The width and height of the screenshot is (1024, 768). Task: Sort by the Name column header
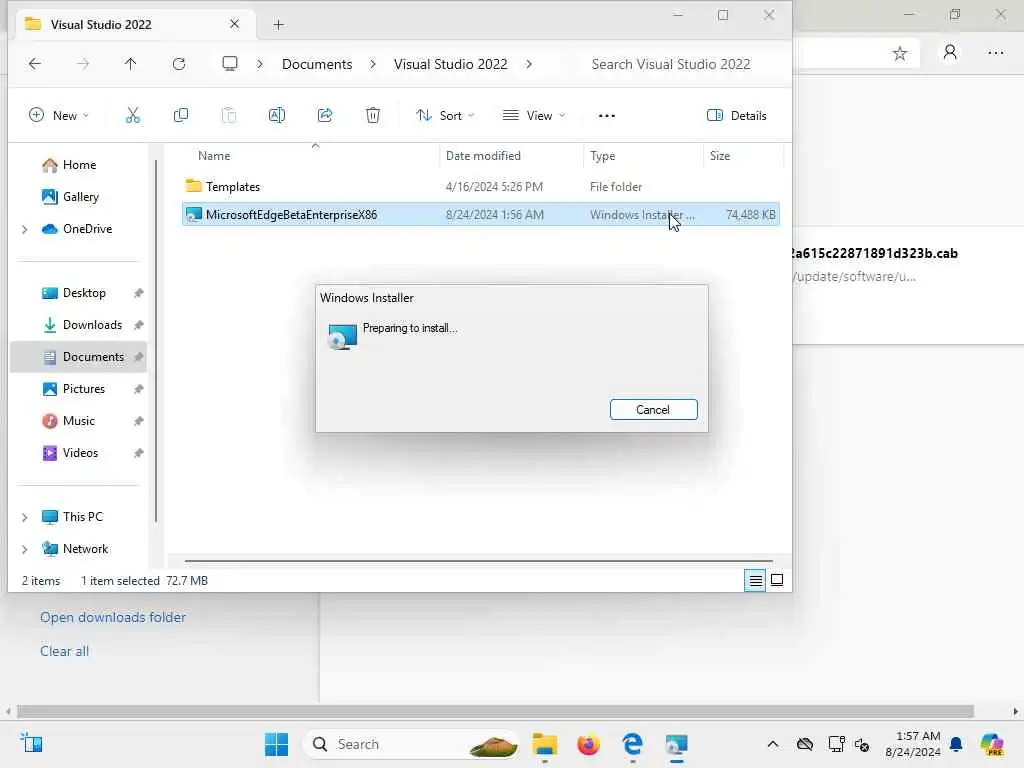214,155
